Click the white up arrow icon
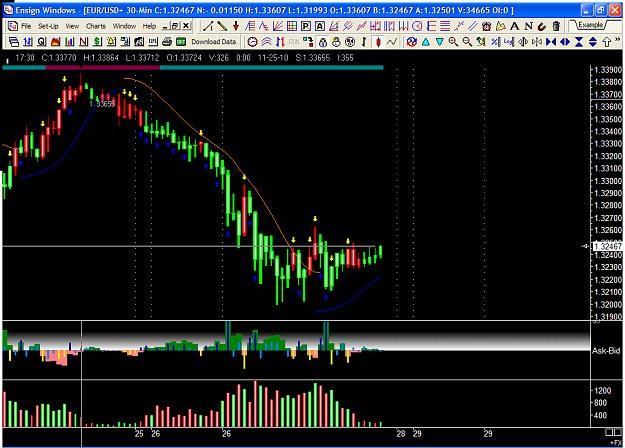 coord(607,41)
